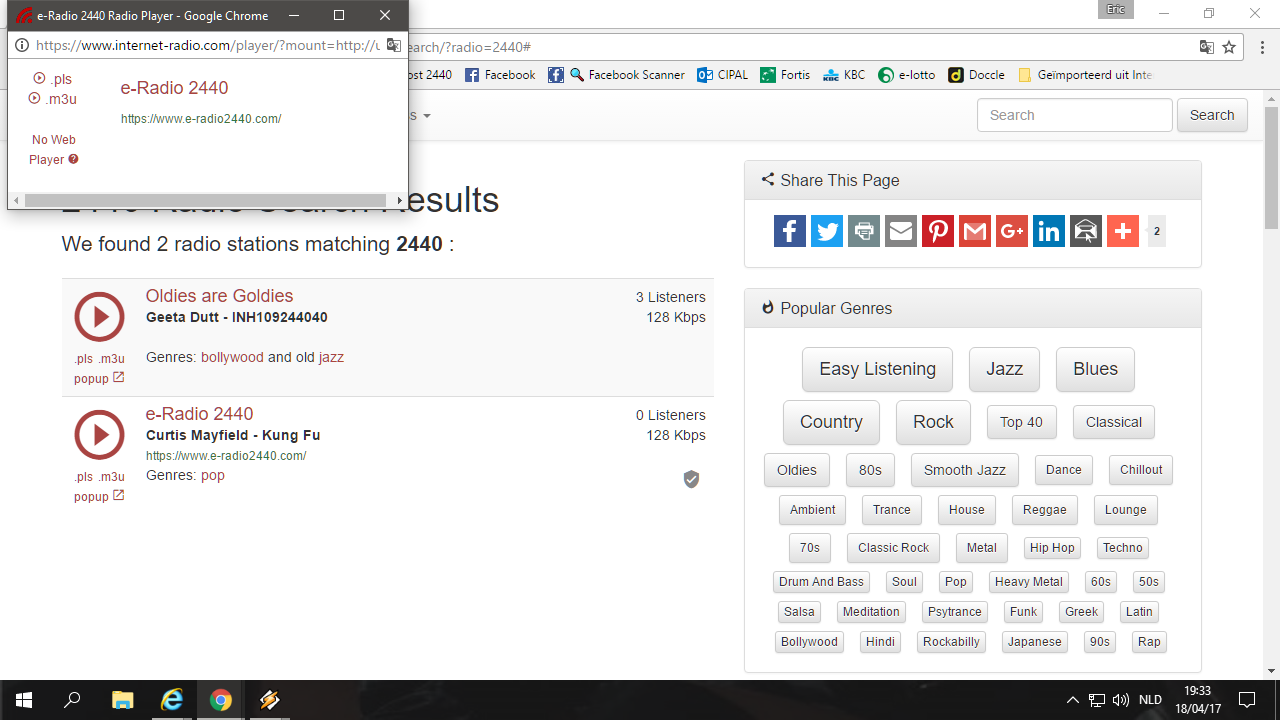Viewport: 1280px width, 720px height.
Task: Share page via Twitter icon
Action: tap(826, 231)
